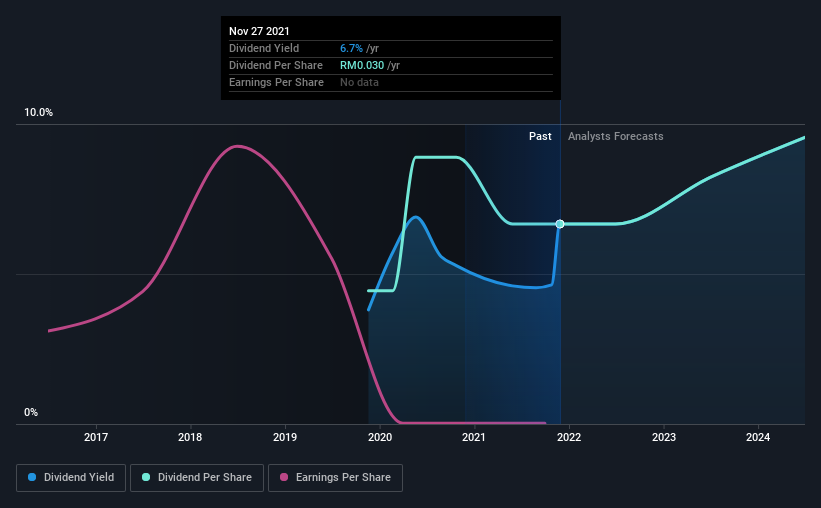Click the 2020 x-axis label
This screenshot has height=508, width=821.
point(380,437)
